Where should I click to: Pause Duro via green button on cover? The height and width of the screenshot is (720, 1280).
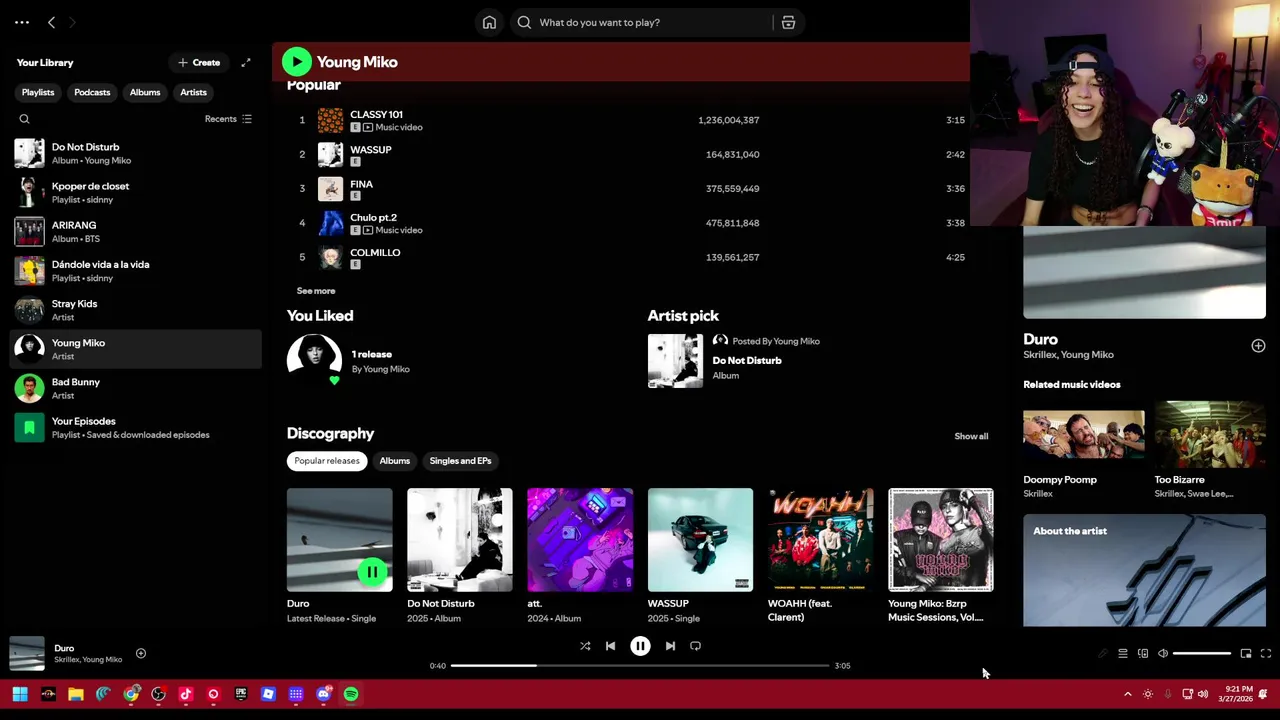pyautogui.click(x=372, y=572)
